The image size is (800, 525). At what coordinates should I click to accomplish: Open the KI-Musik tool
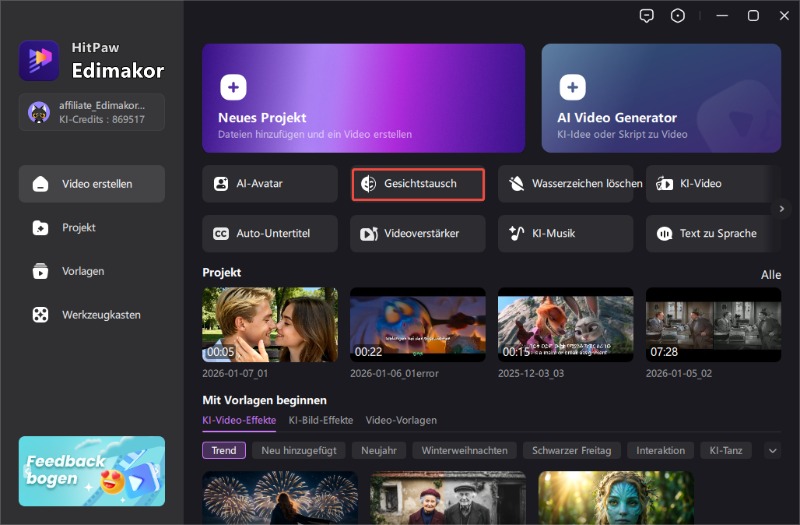point(566,234)
